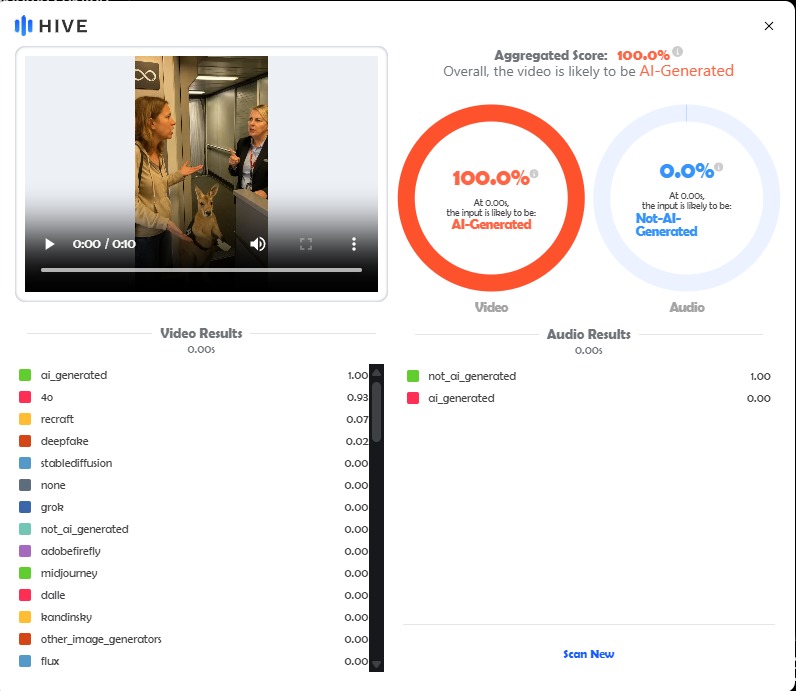Click info icon beside Aggregated Score
Screen dimensions: 796x691
pos(678,52)
